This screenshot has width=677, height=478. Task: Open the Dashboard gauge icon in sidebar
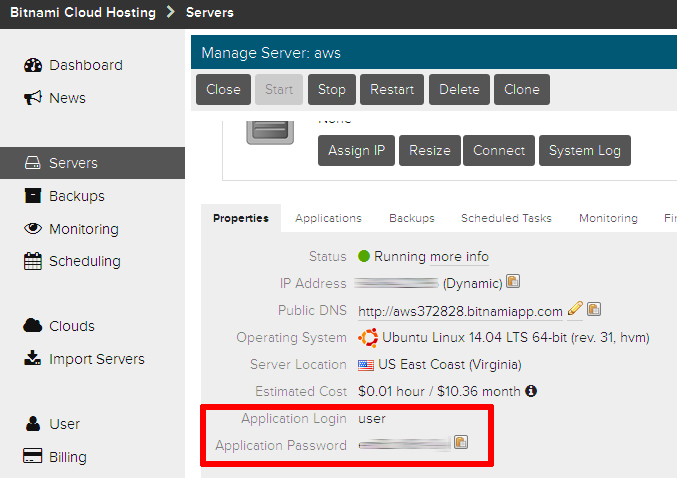pos(33,65)
